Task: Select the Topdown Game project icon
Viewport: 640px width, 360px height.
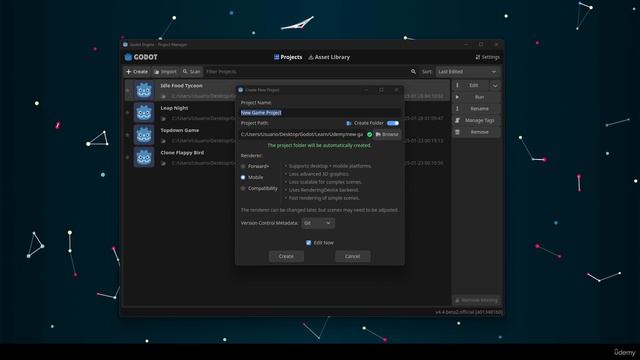Action: (144, 135)
